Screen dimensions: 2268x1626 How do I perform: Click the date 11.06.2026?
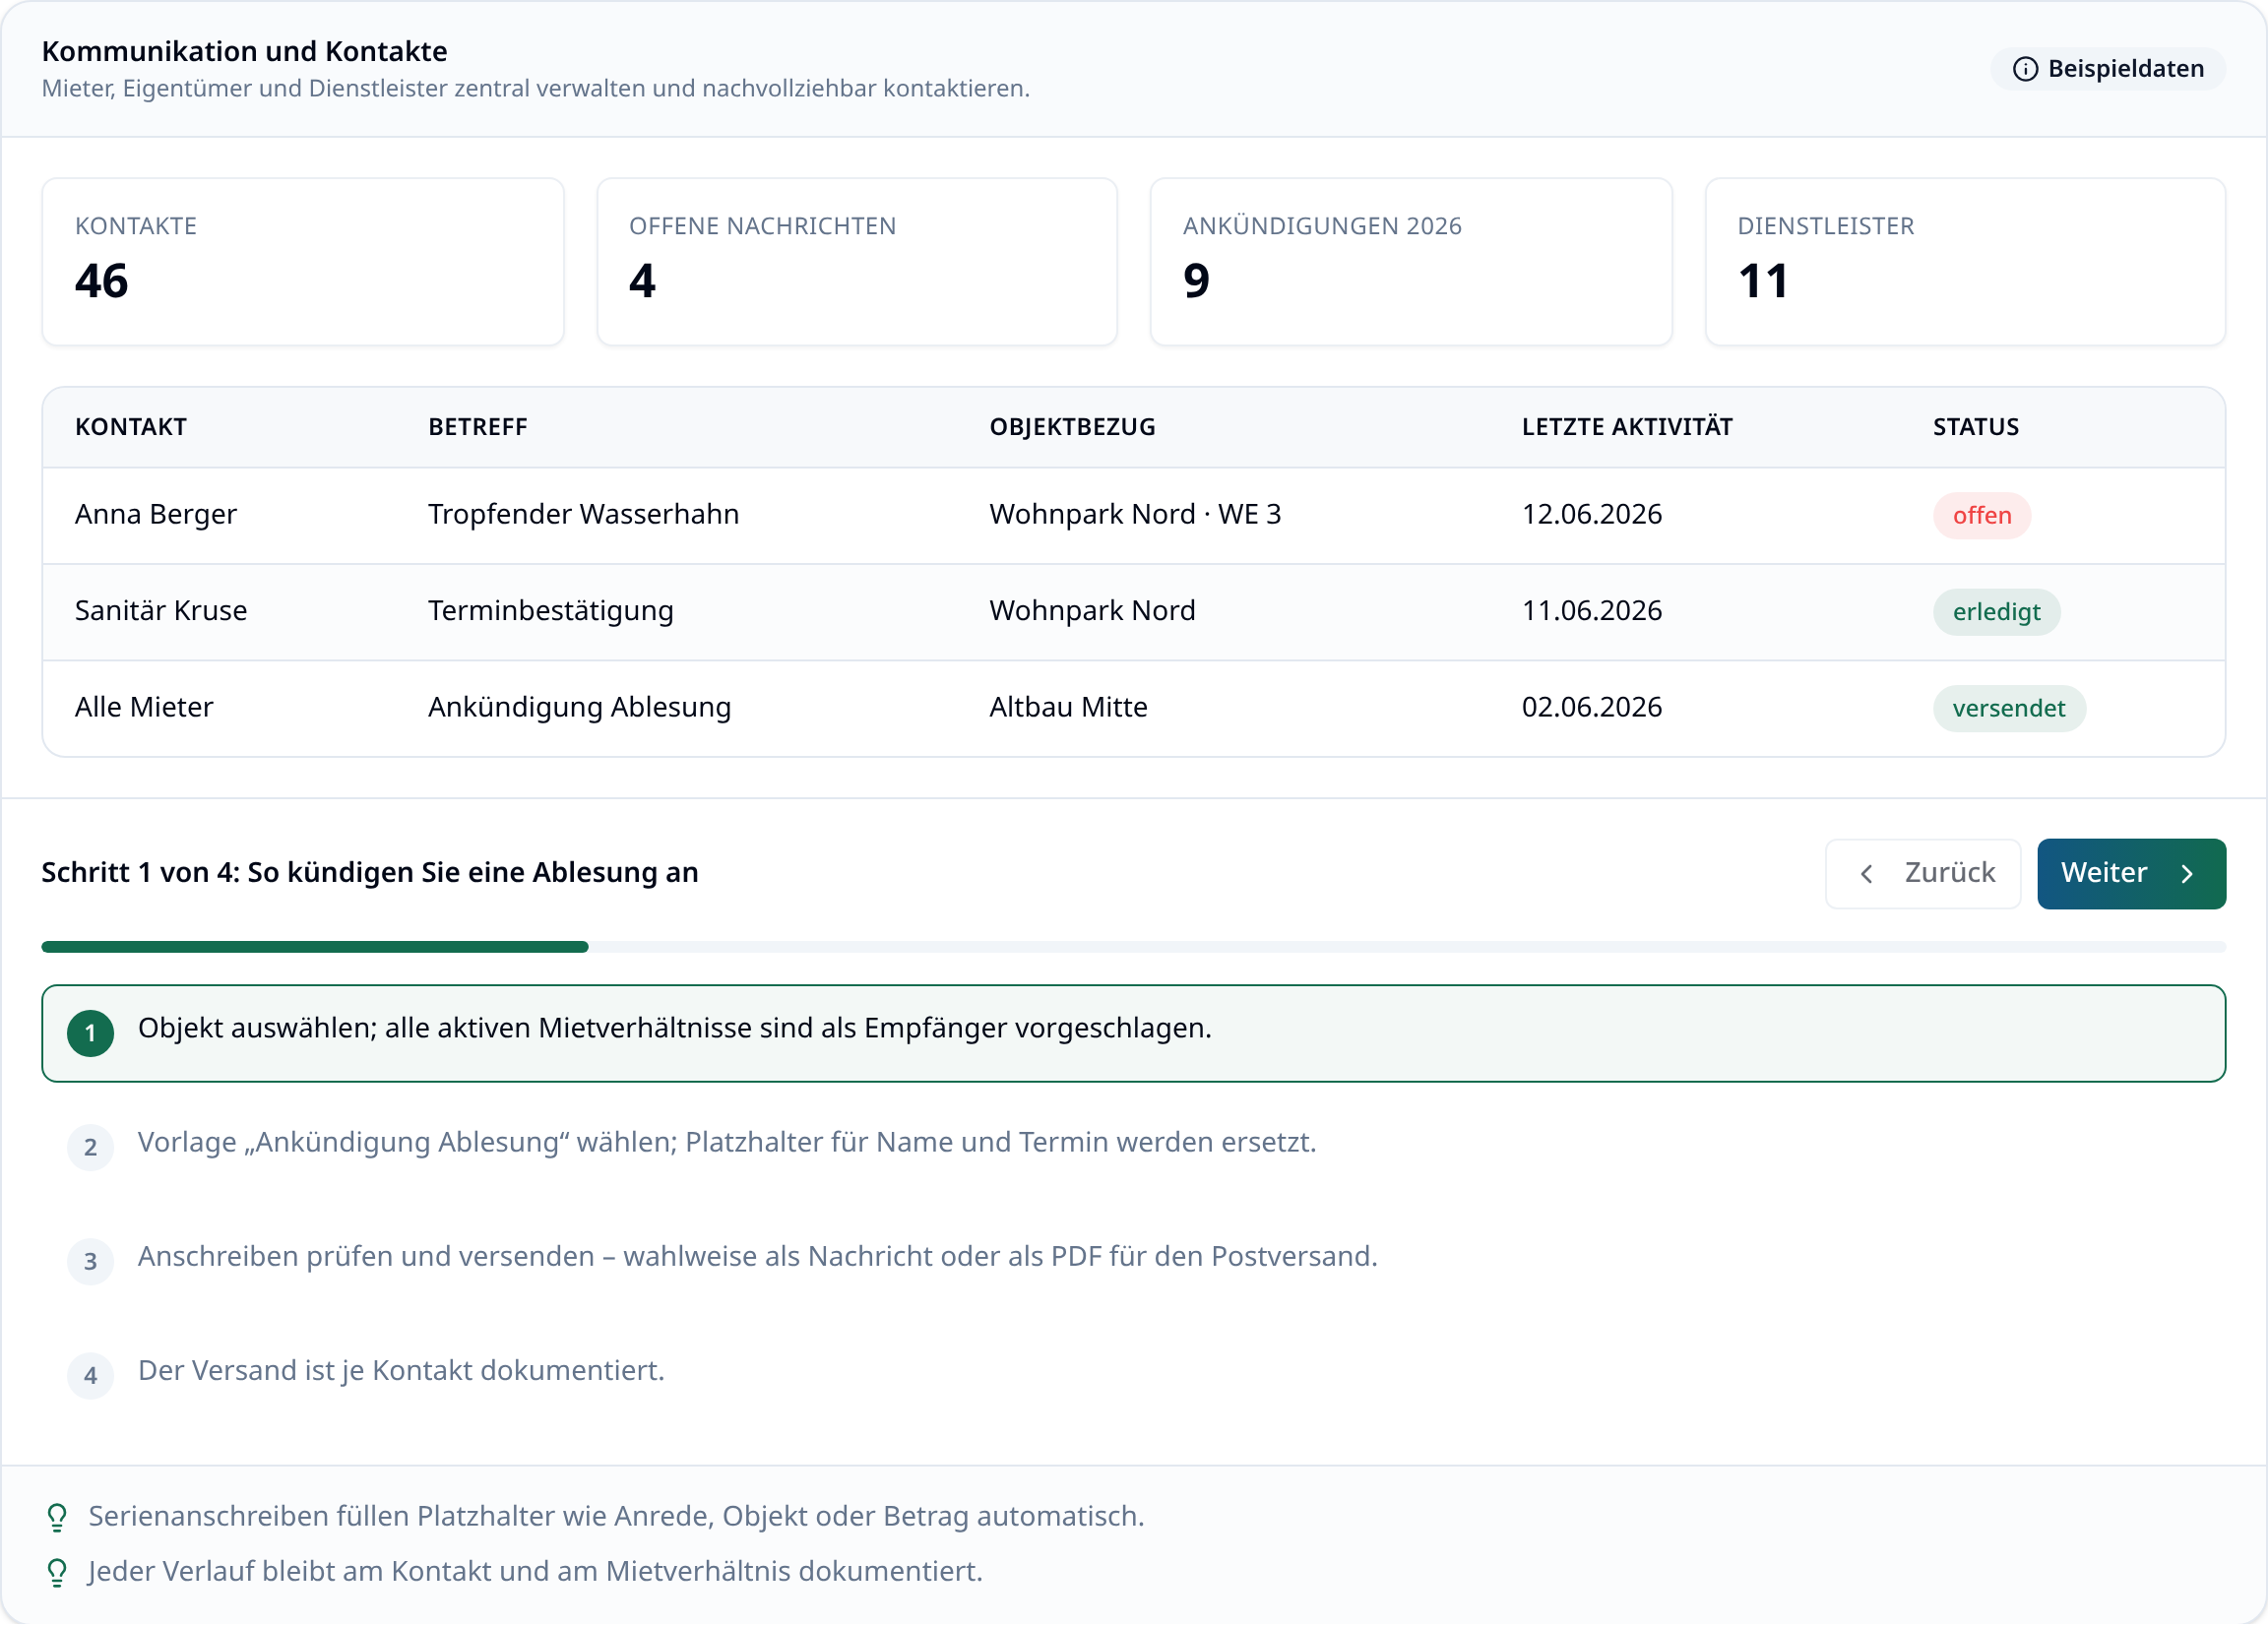coord(1592,611)
